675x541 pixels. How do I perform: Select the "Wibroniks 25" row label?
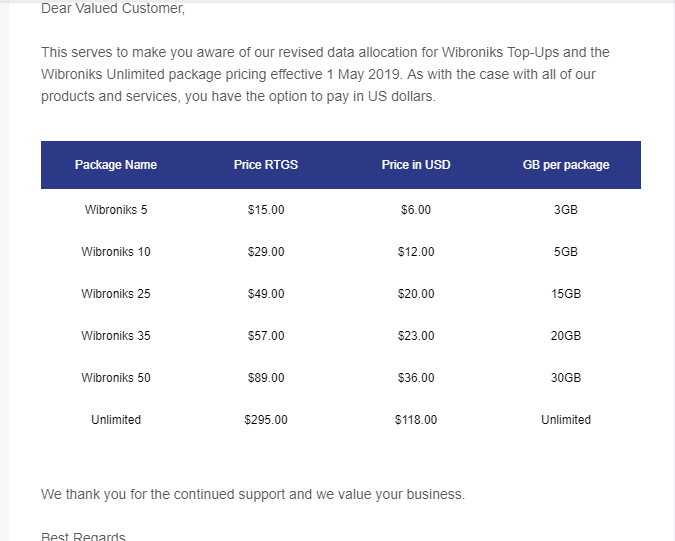[116, 294]
